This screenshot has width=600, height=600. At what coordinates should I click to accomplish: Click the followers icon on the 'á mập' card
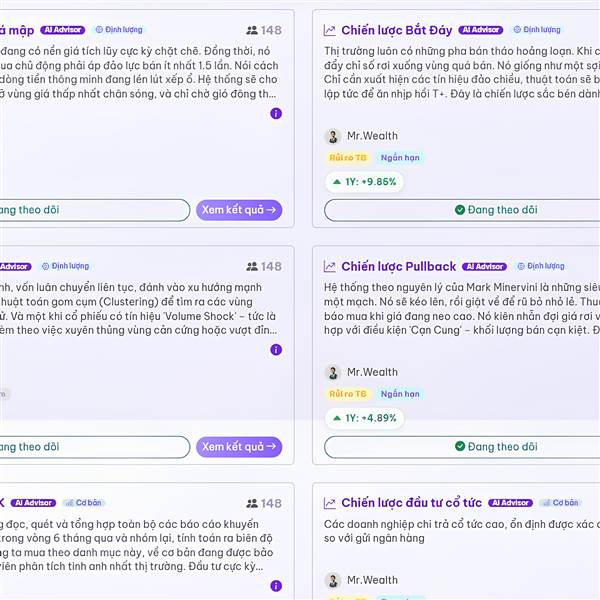coord(252,31)
